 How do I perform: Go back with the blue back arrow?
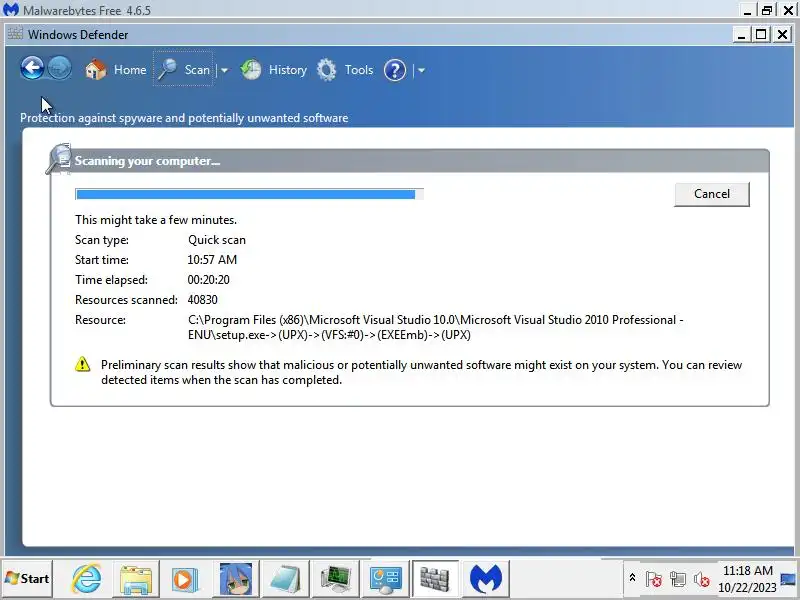32,68
